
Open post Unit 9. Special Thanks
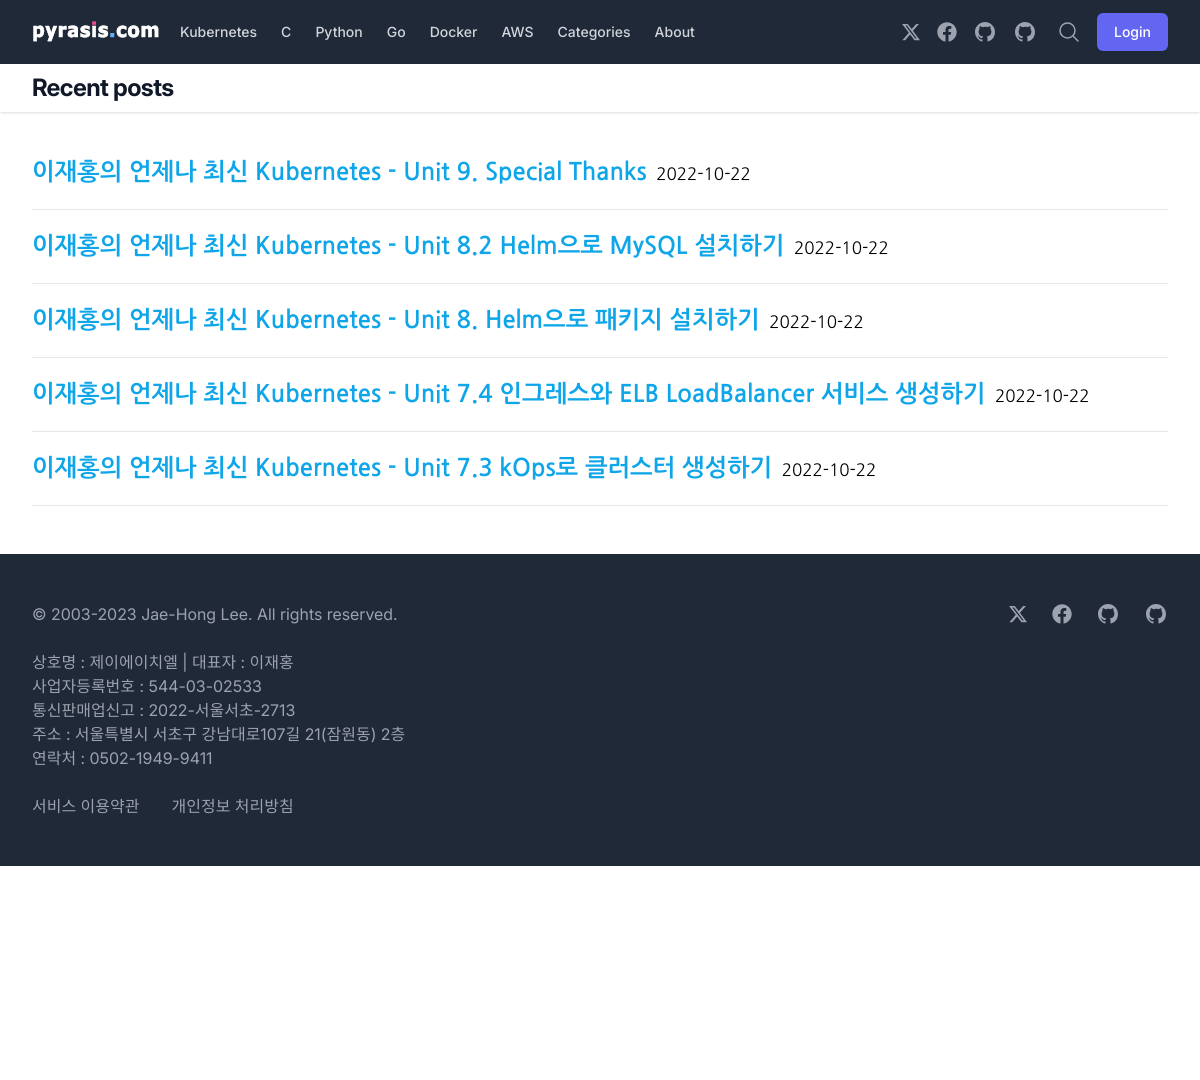tap(339, 172)
